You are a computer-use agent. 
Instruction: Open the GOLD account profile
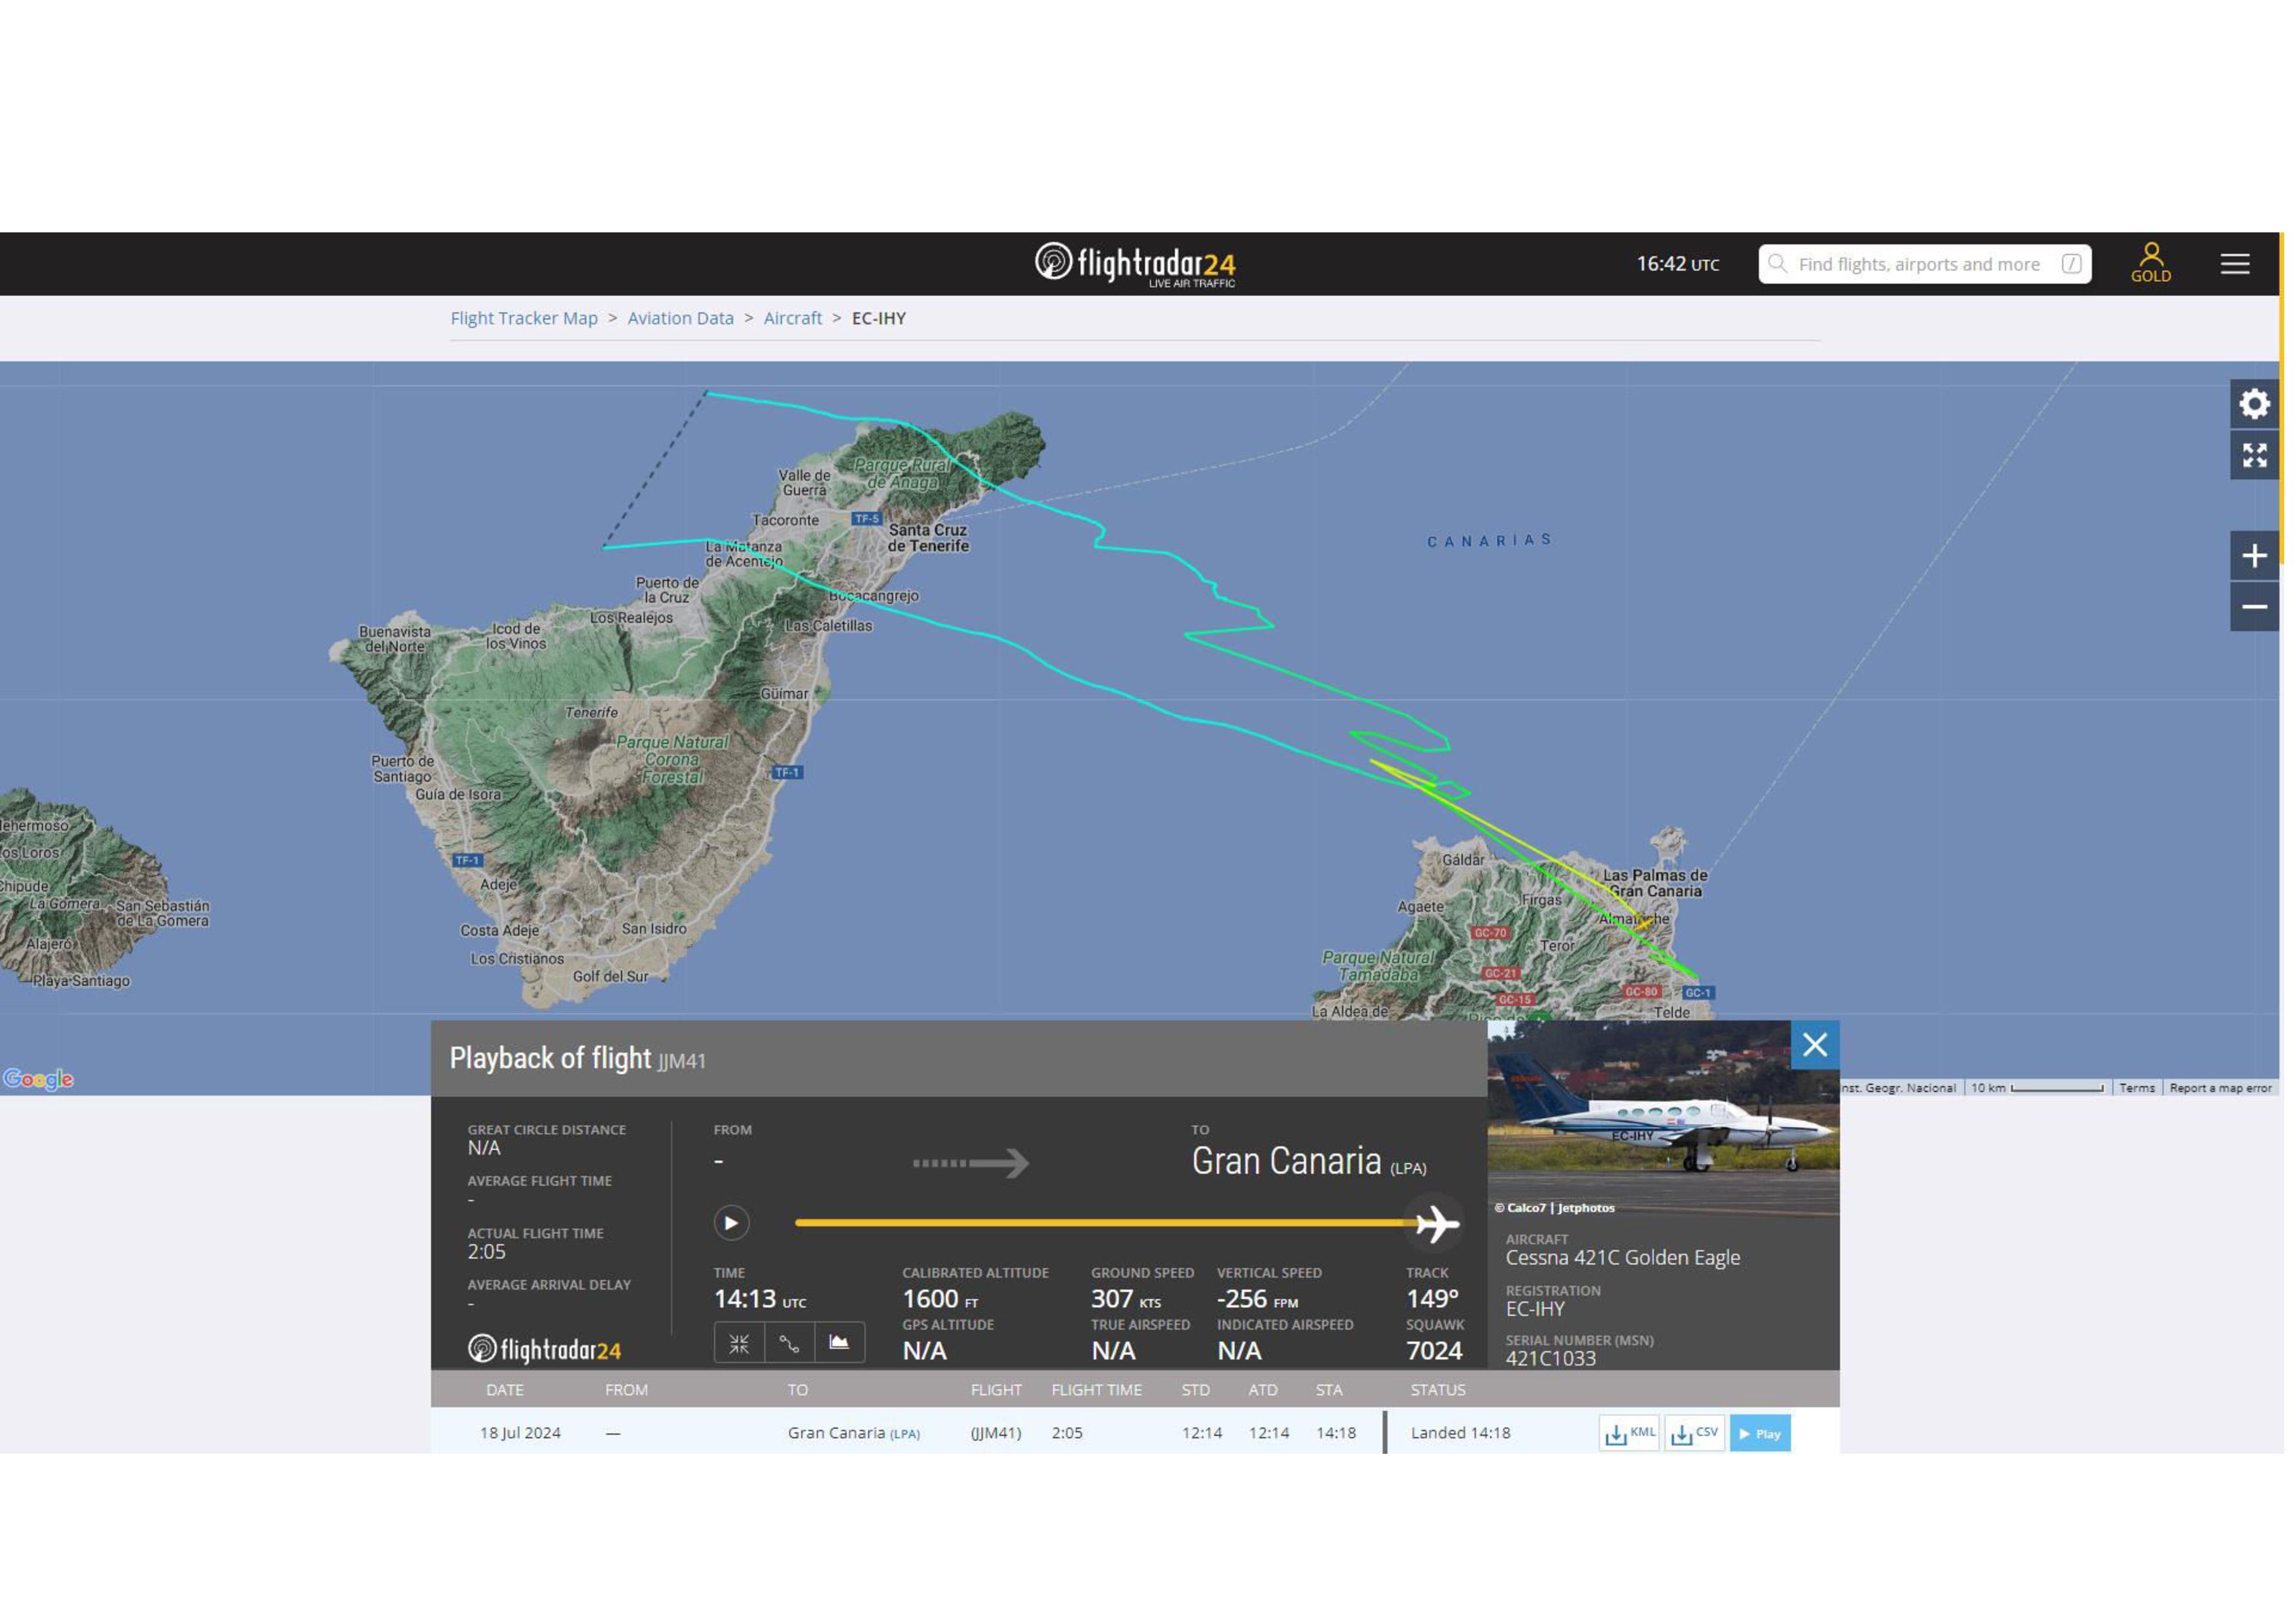(x=2151, y=264)
